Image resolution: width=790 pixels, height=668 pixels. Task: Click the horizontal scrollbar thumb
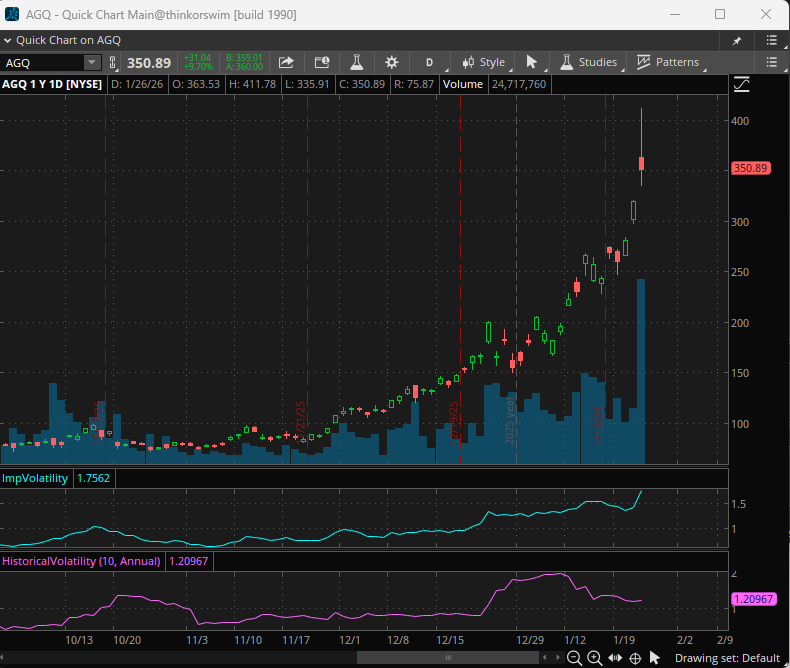coord(448,658)
